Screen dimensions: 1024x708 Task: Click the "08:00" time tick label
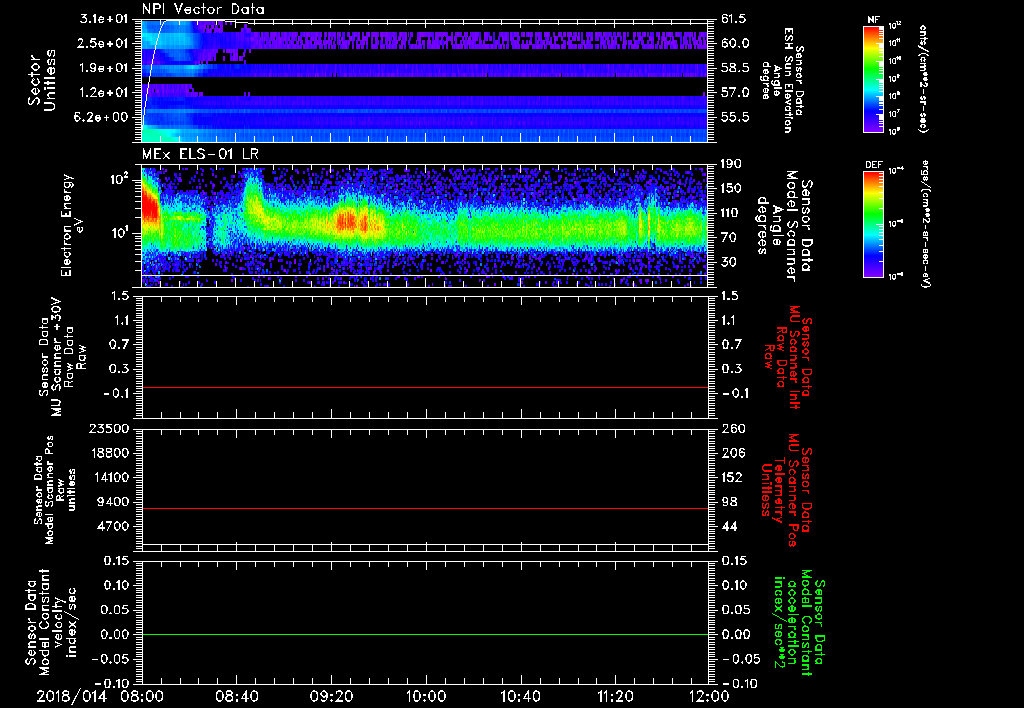tap(142, 696)
